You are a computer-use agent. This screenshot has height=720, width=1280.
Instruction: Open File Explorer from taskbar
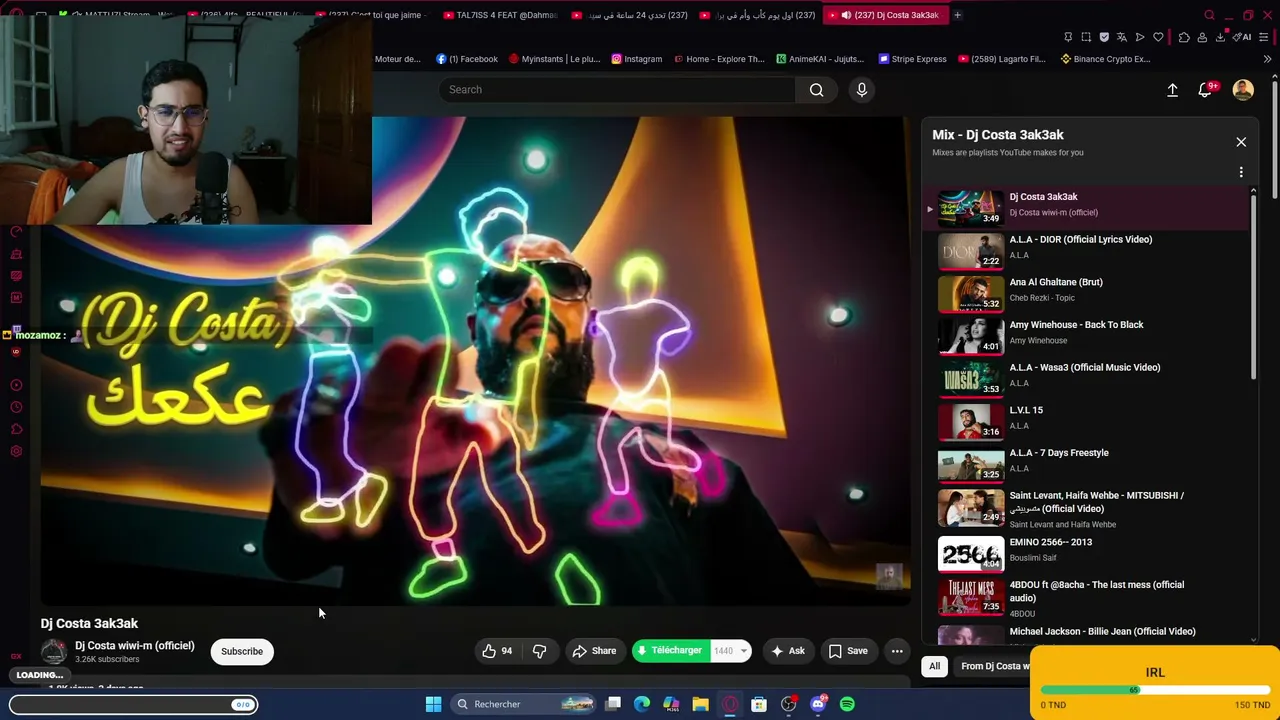700,704
